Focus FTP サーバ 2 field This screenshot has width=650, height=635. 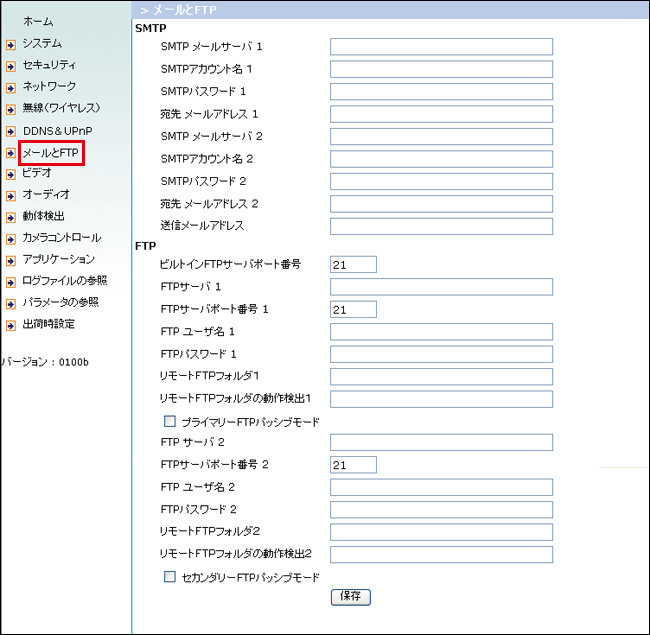pyautogui.click(x=441, y=442)
